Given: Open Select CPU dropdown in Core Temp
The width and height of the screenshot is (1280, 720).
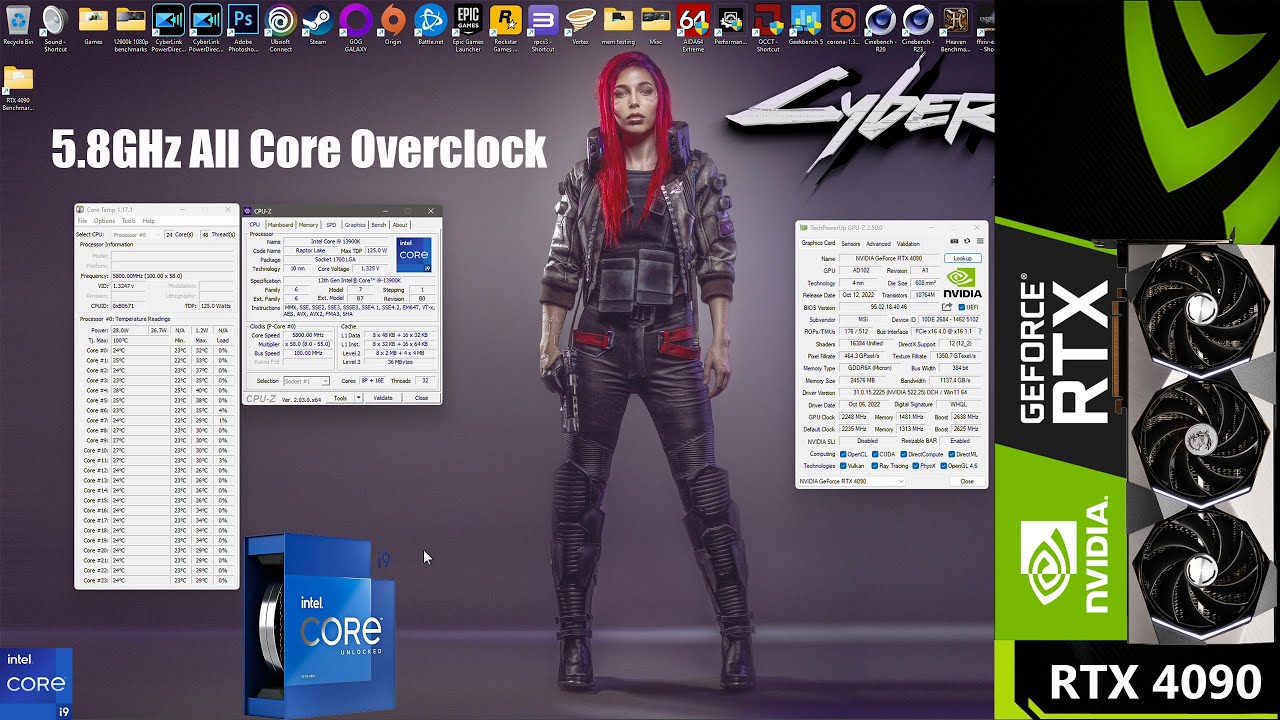Looking at the screenshot, I should coord(136,235).
